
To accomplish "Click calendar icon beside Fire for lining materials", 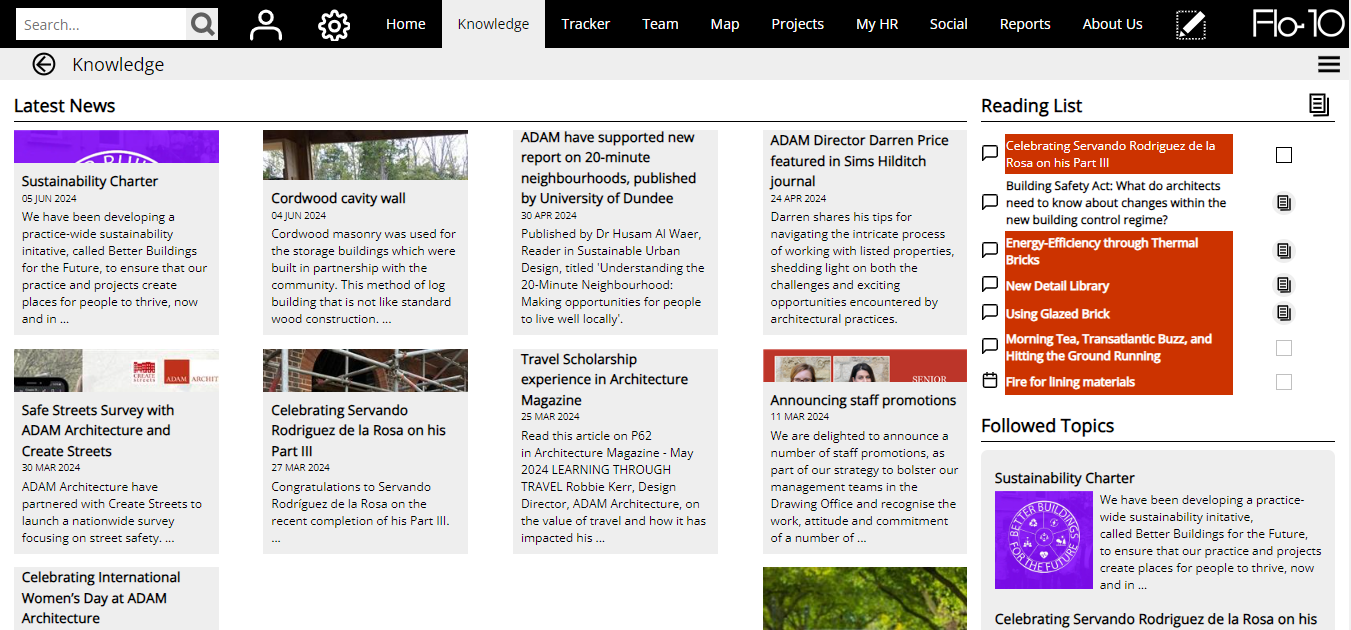I will point(990,381).
